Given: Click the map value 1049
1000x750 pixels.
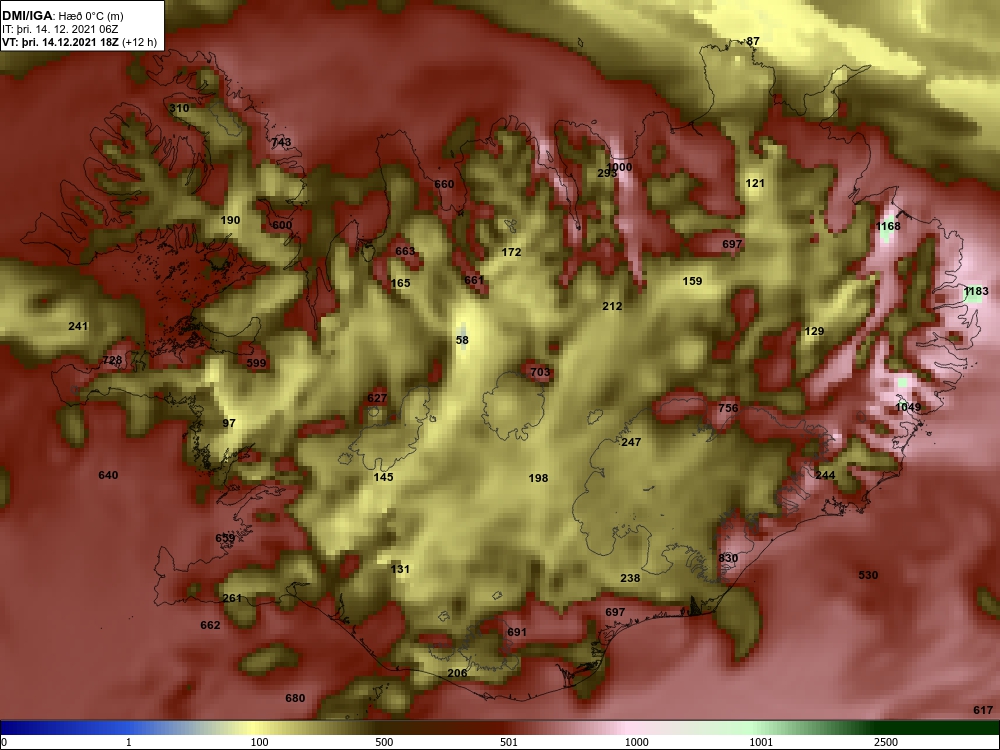Looking at the screenshot, I should (x=908, y=408).
